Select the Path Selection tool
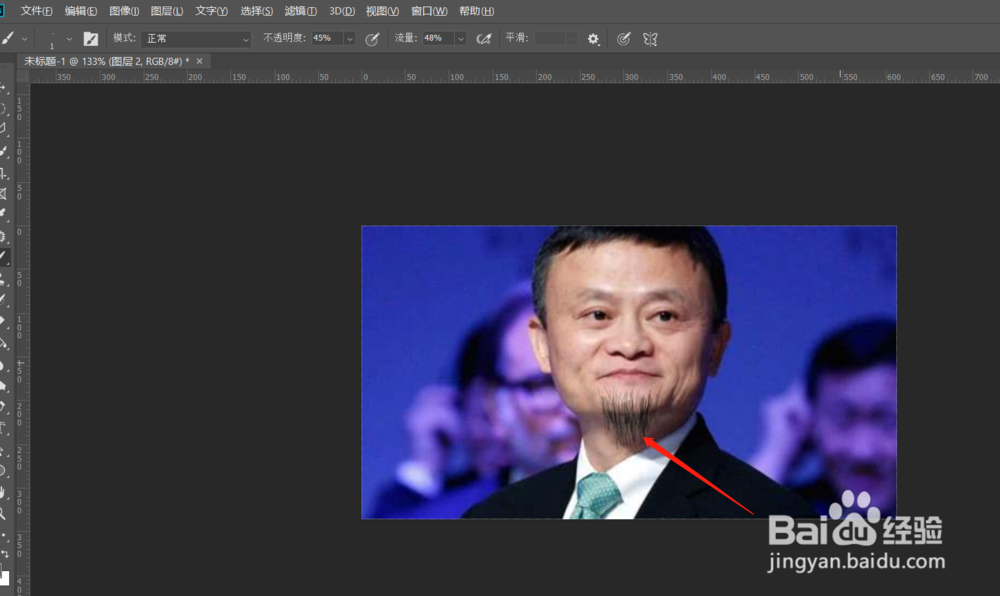 (x=3, y=450)
